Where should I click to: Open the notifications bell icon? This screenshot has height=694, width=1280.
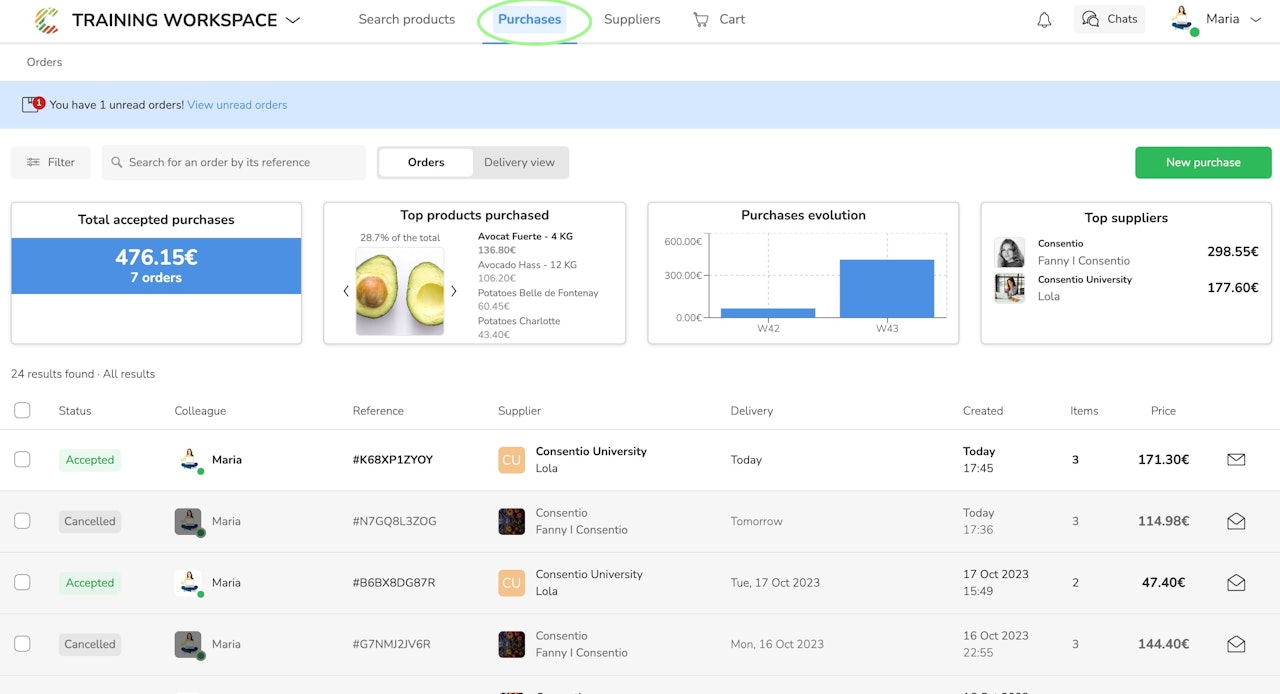1044,20
